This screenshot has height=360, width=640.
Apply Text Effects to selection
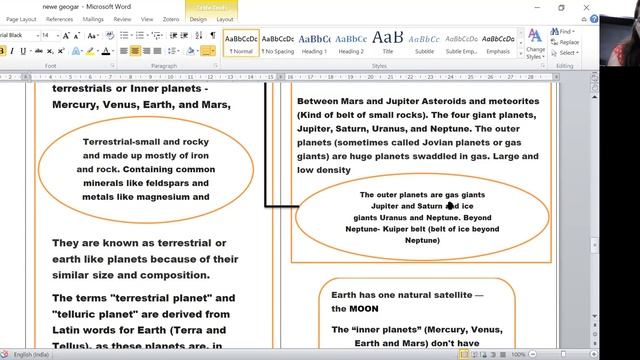coord(76,51)
